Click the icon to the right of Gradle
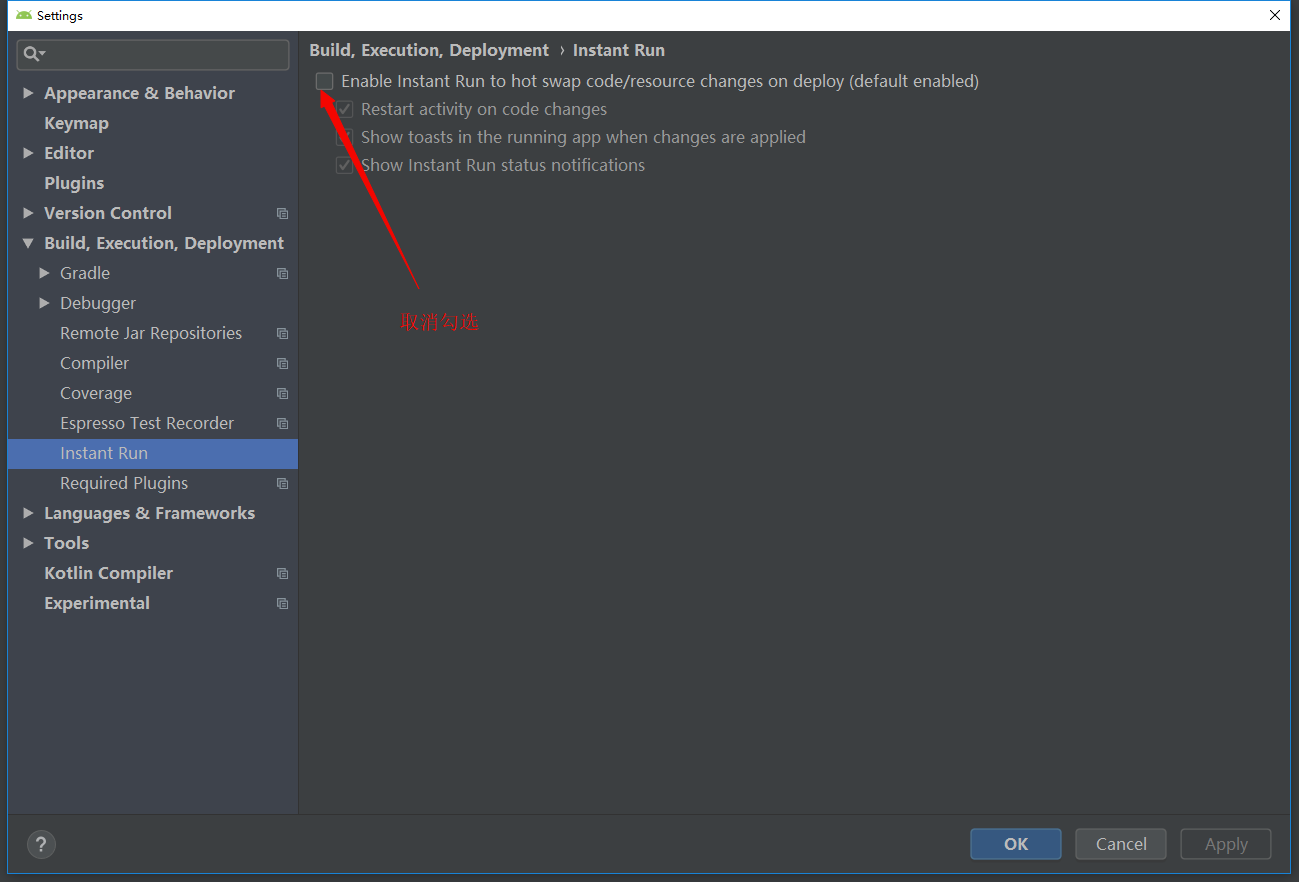This screenshot has width=1299, height=882. tap(281, 273)
